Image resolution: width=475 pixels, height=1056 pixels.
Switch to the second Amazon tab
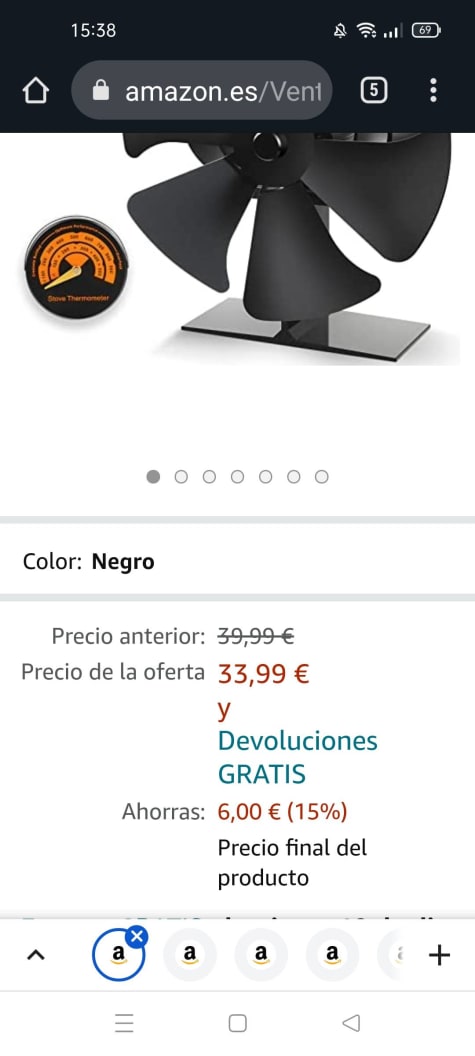190,954
